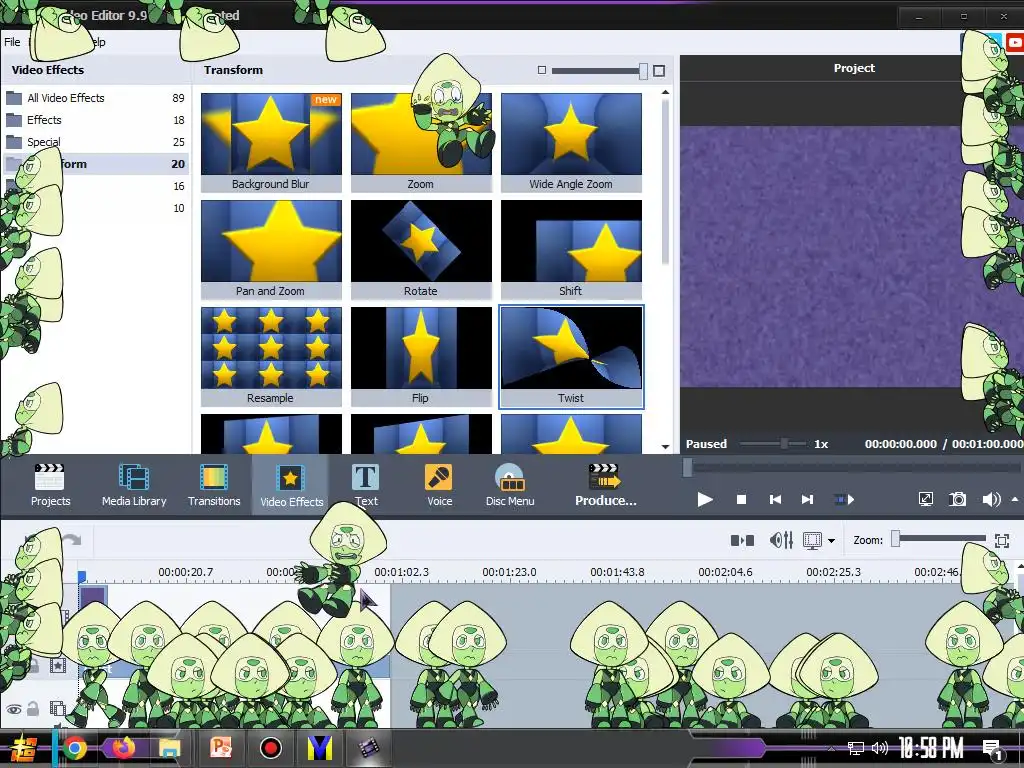Image resolution: width=1024 pixels, height=768 pixels.
Task: Open File Explorer from the taskbar
Action: 169,748
